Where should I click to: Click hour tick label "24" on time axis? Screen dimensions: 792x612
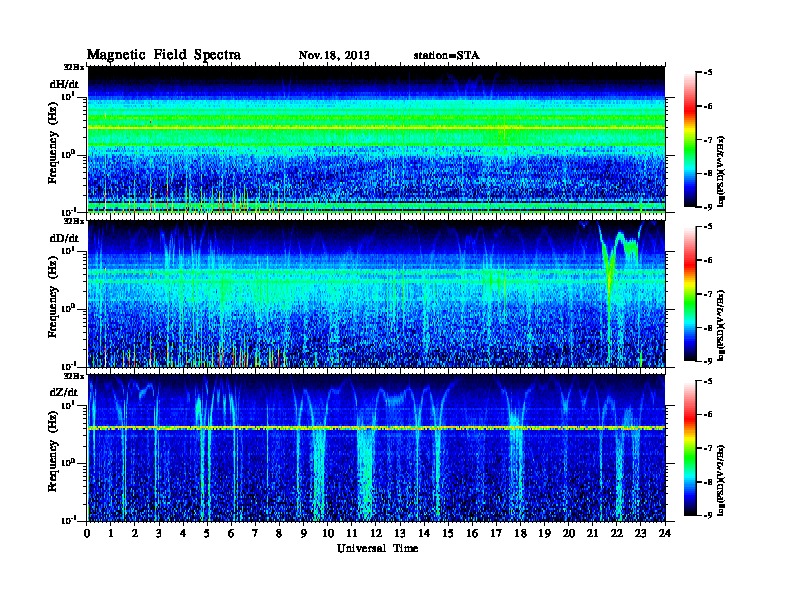click(665, 533)
